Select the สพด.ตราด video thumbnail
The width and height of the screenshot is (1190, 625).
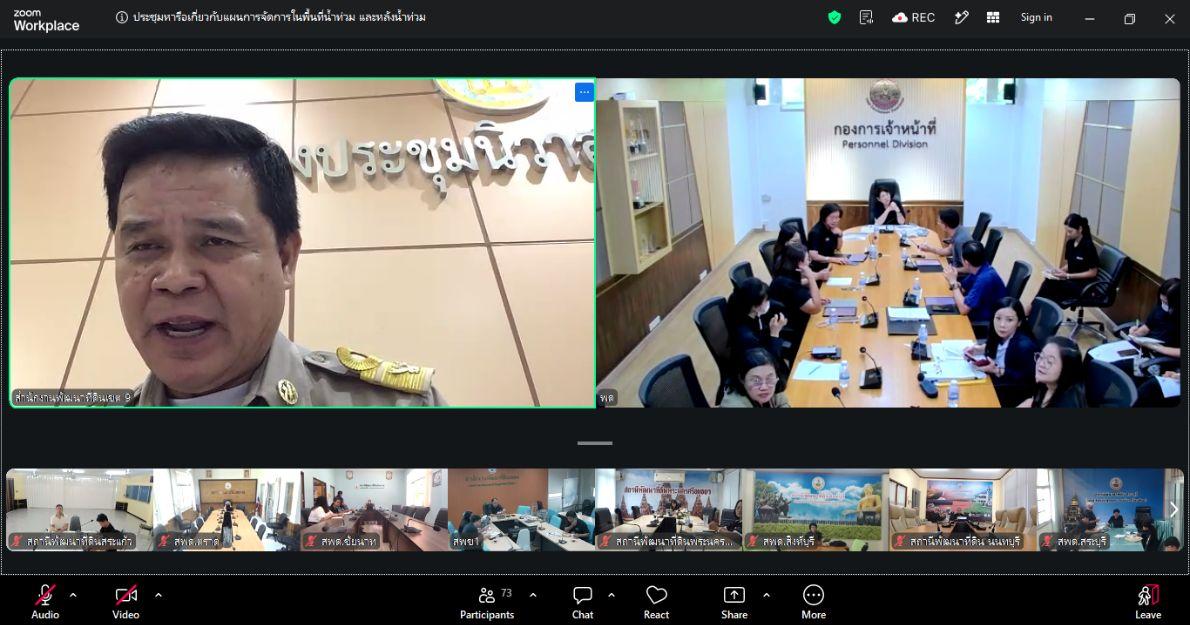[227, 510]
